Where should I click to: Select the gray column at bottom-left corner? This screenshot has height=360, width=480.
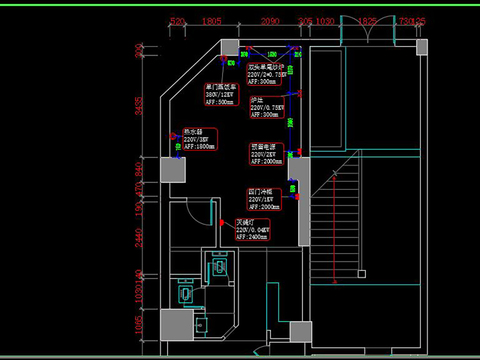tap(177, 325)
